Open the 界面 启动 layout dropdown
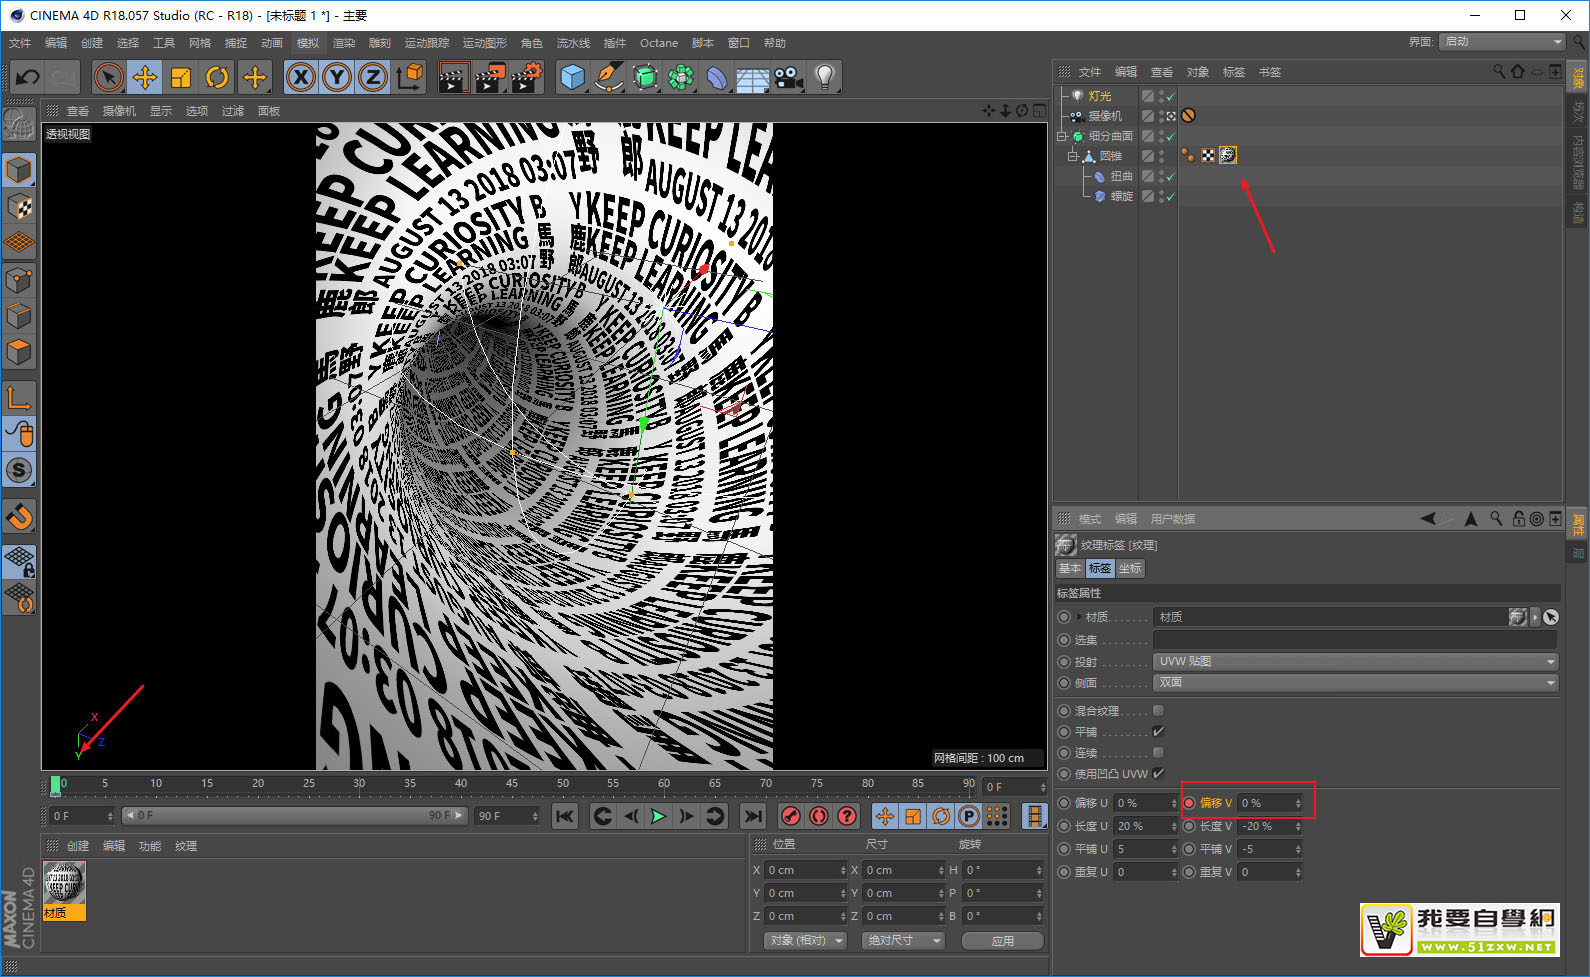 pos(1502,42)
